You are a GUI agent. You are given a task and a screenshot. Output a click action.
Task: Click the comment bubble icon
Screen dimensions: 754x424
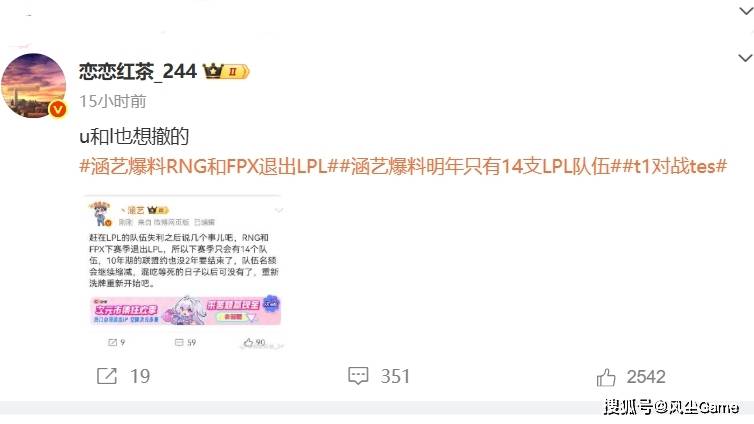(x=358, y=376)
